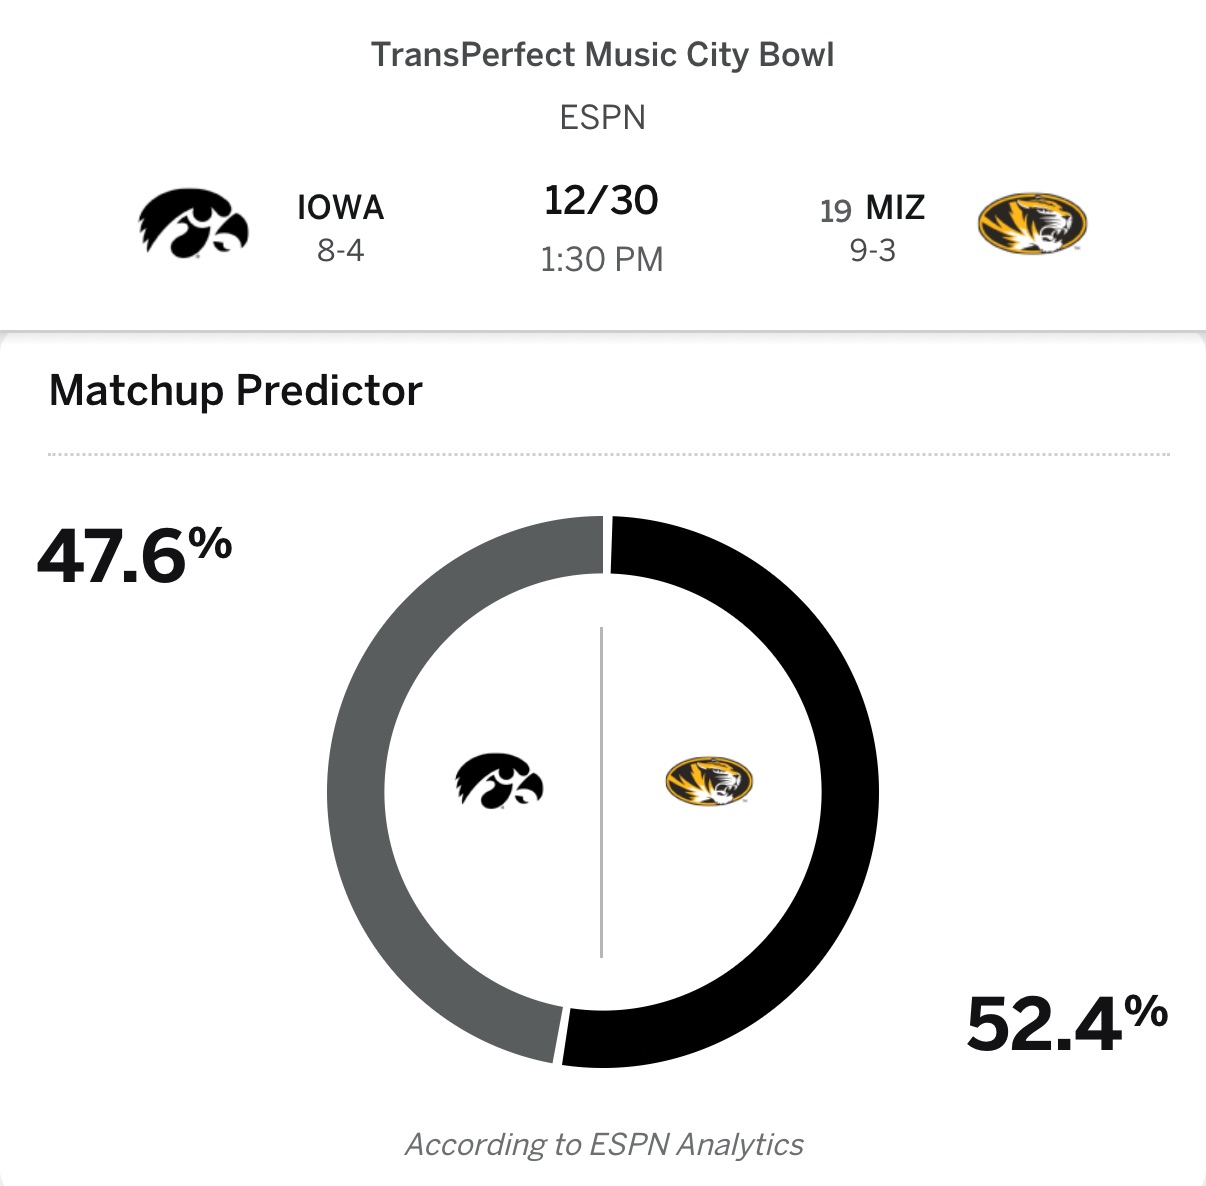1206x1186 pixels.
Task: Click the According to ESPN Analytics caption
Action: (x=604, y=1144)
